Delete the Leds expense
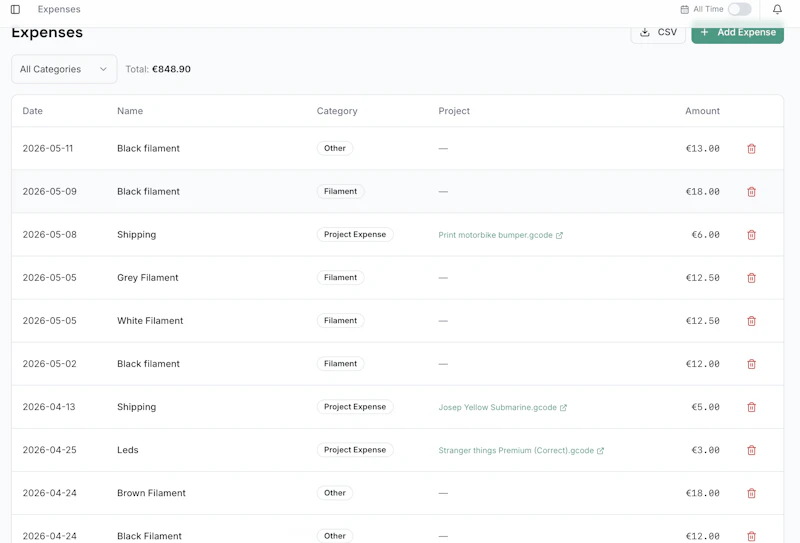800x543 pixels. [x=751, y=450]
